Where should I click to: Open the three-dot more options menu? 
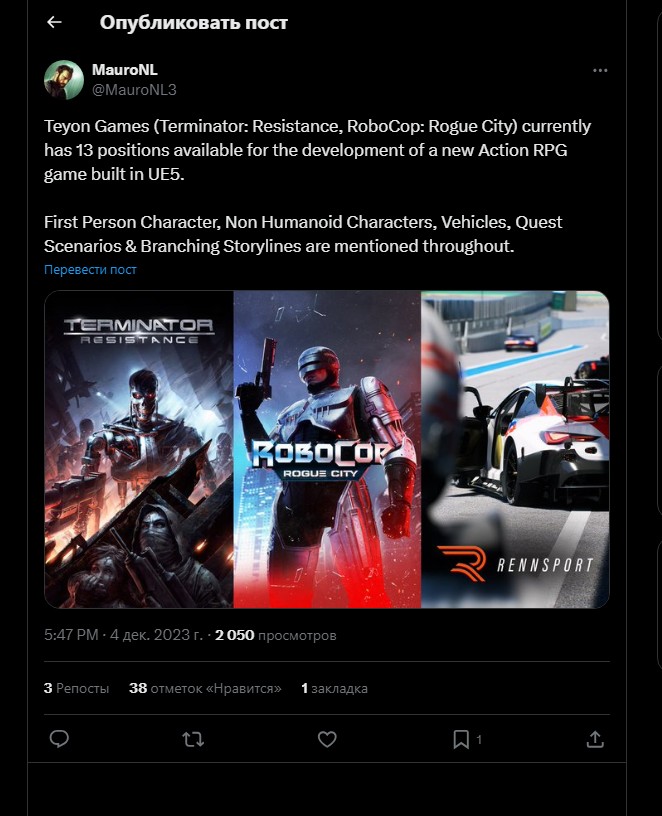click(x=600, y=70)
